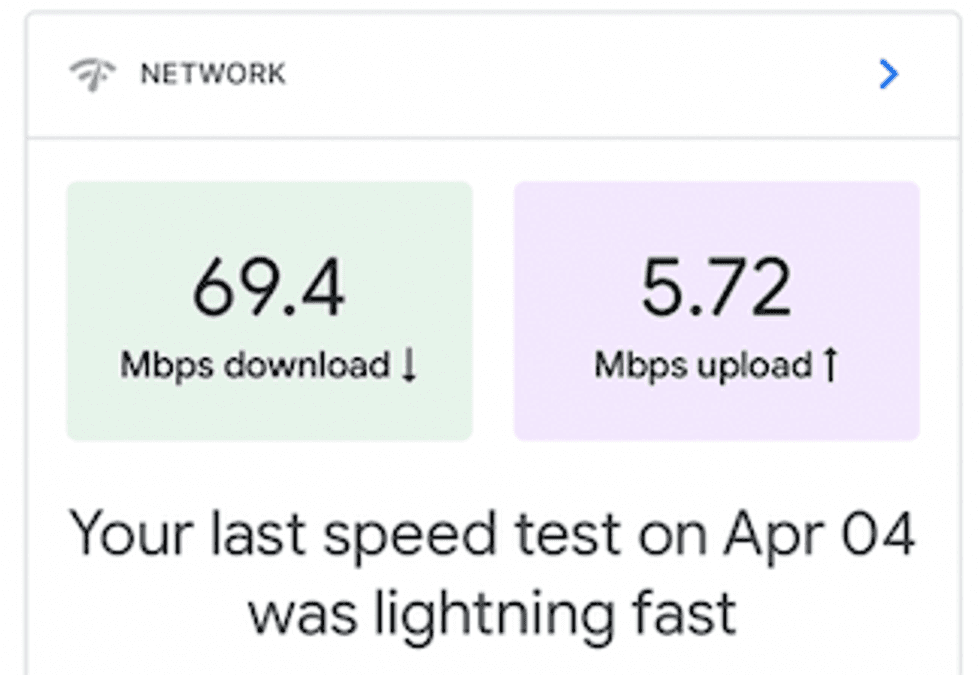Image resolution: width=980 pixels, height=675 pixels.
Task: Click the white gap between the speed tiles
Action: point(493,310)
